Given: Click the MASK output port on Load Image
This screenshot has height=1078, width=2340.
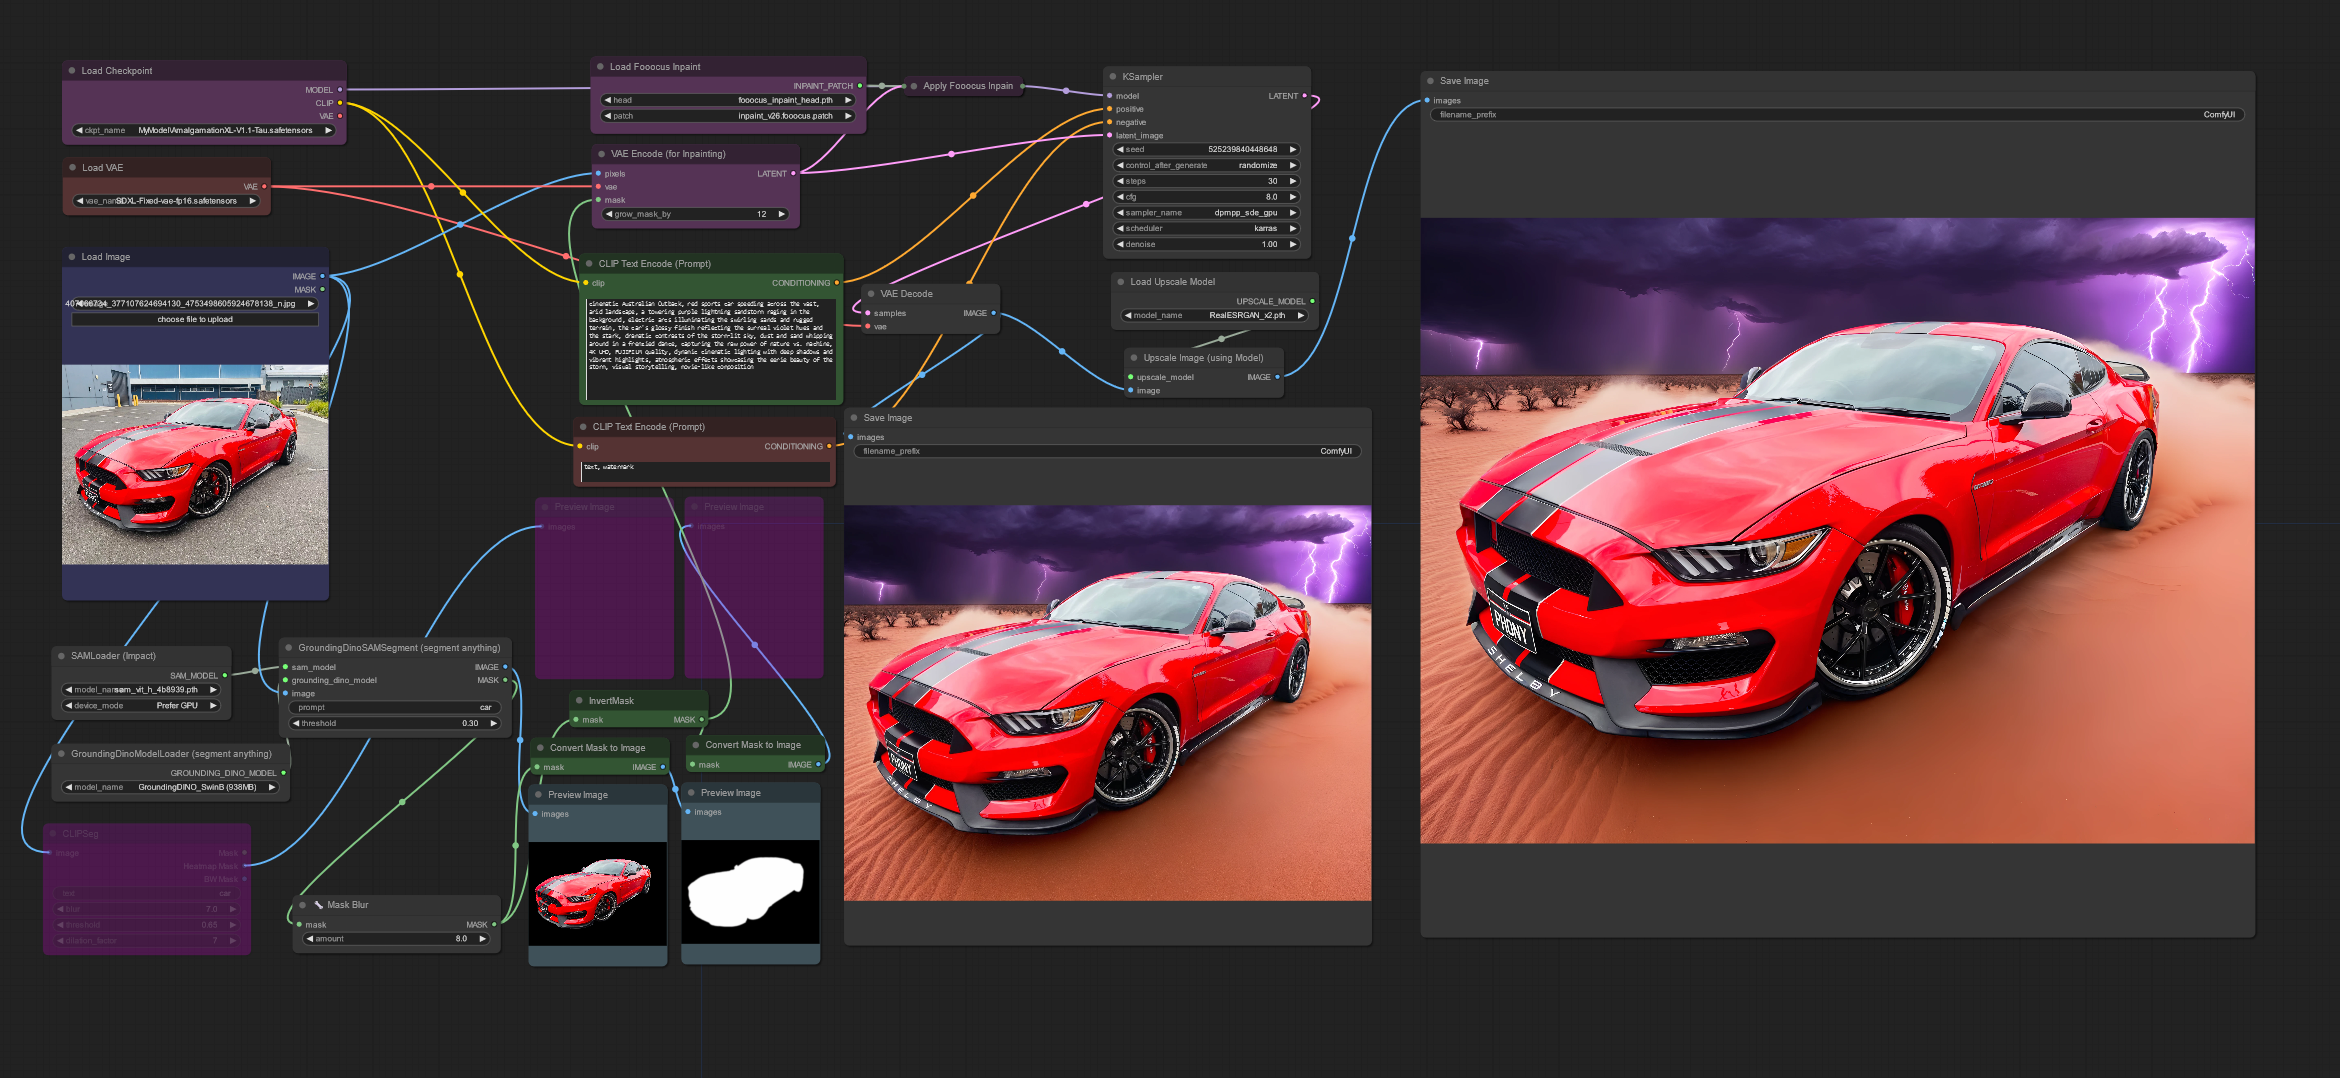Looking at the screenshot, I should (x=322, y=290).
